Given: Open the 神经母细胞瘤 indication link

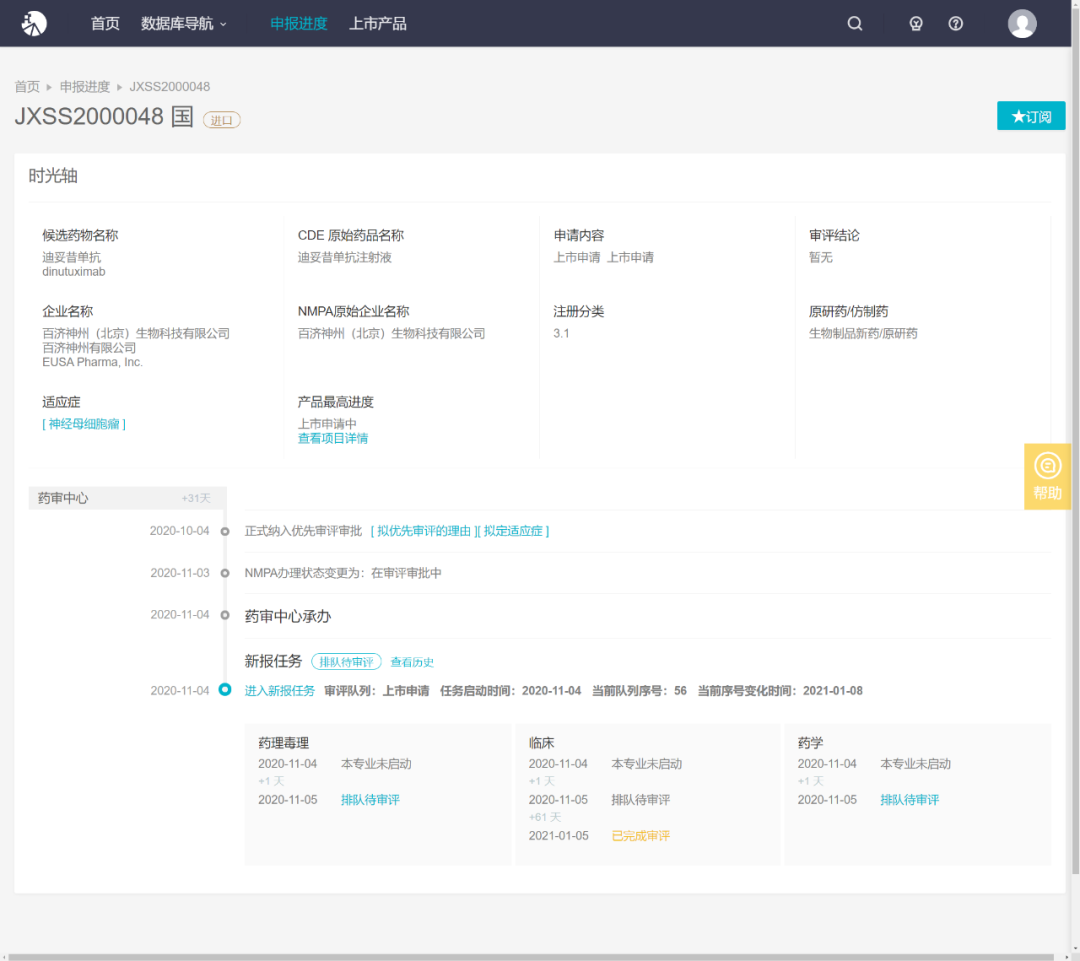Looking at the screenshot, I should (84, 424).
